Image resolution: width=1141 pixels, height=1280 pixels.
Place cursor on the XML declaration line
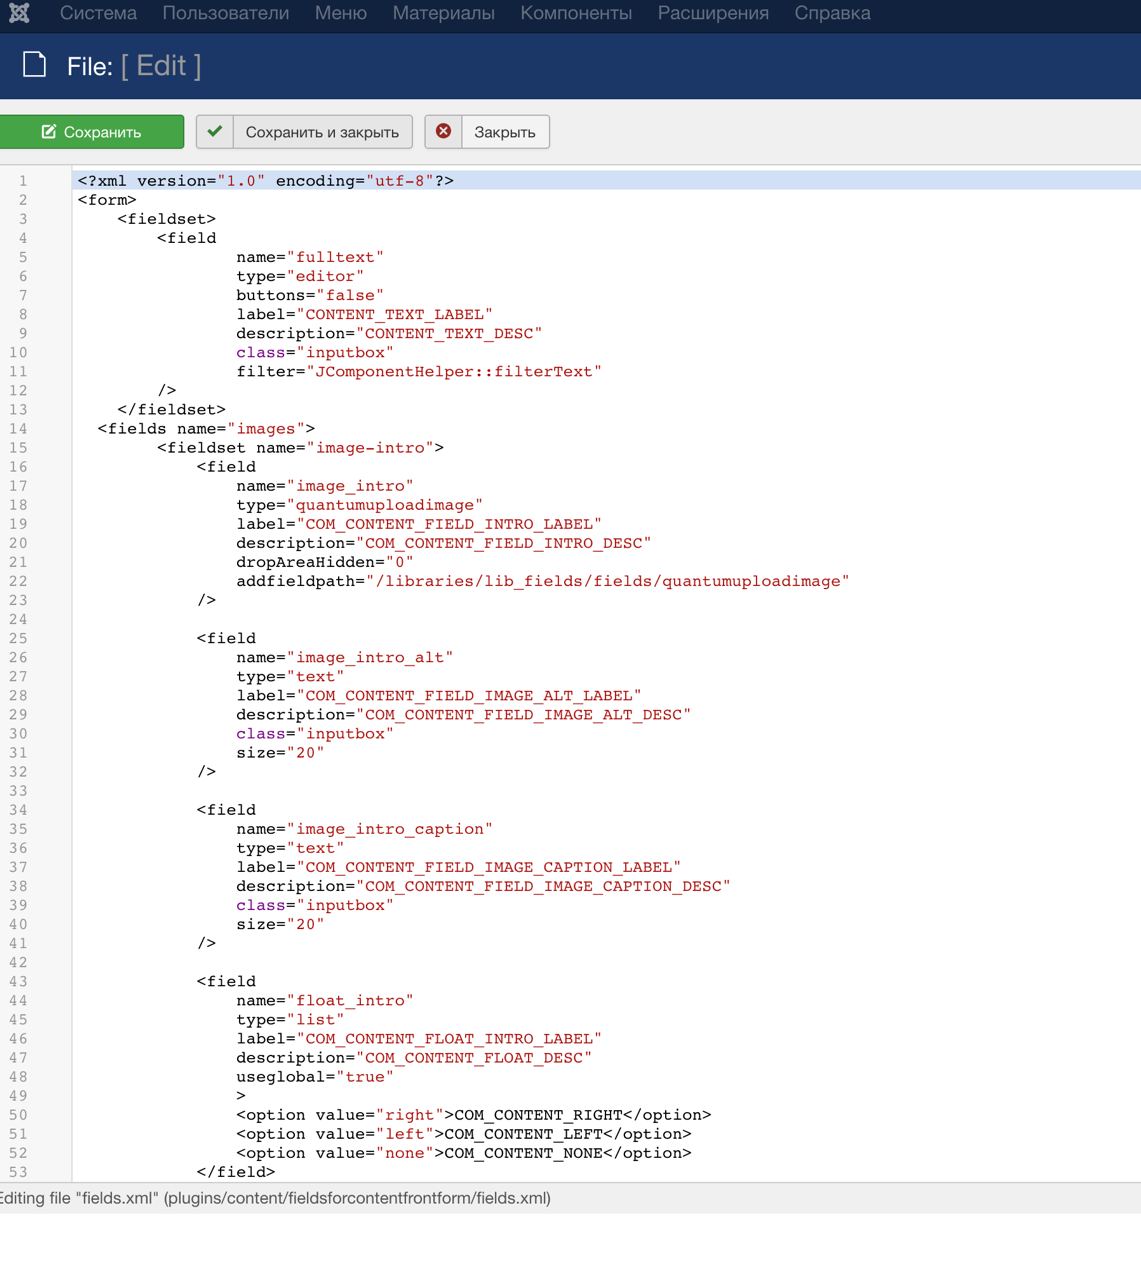265,181
